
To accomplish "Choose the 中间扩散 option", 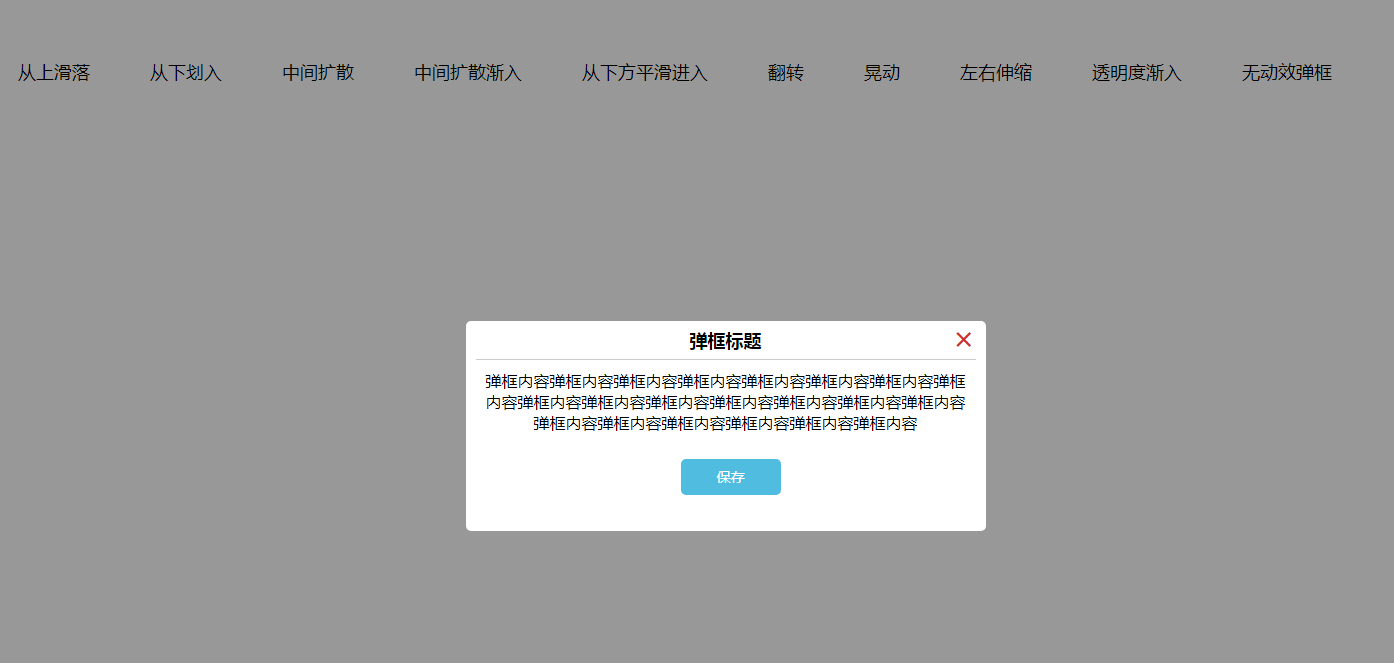I will (318, 73).
